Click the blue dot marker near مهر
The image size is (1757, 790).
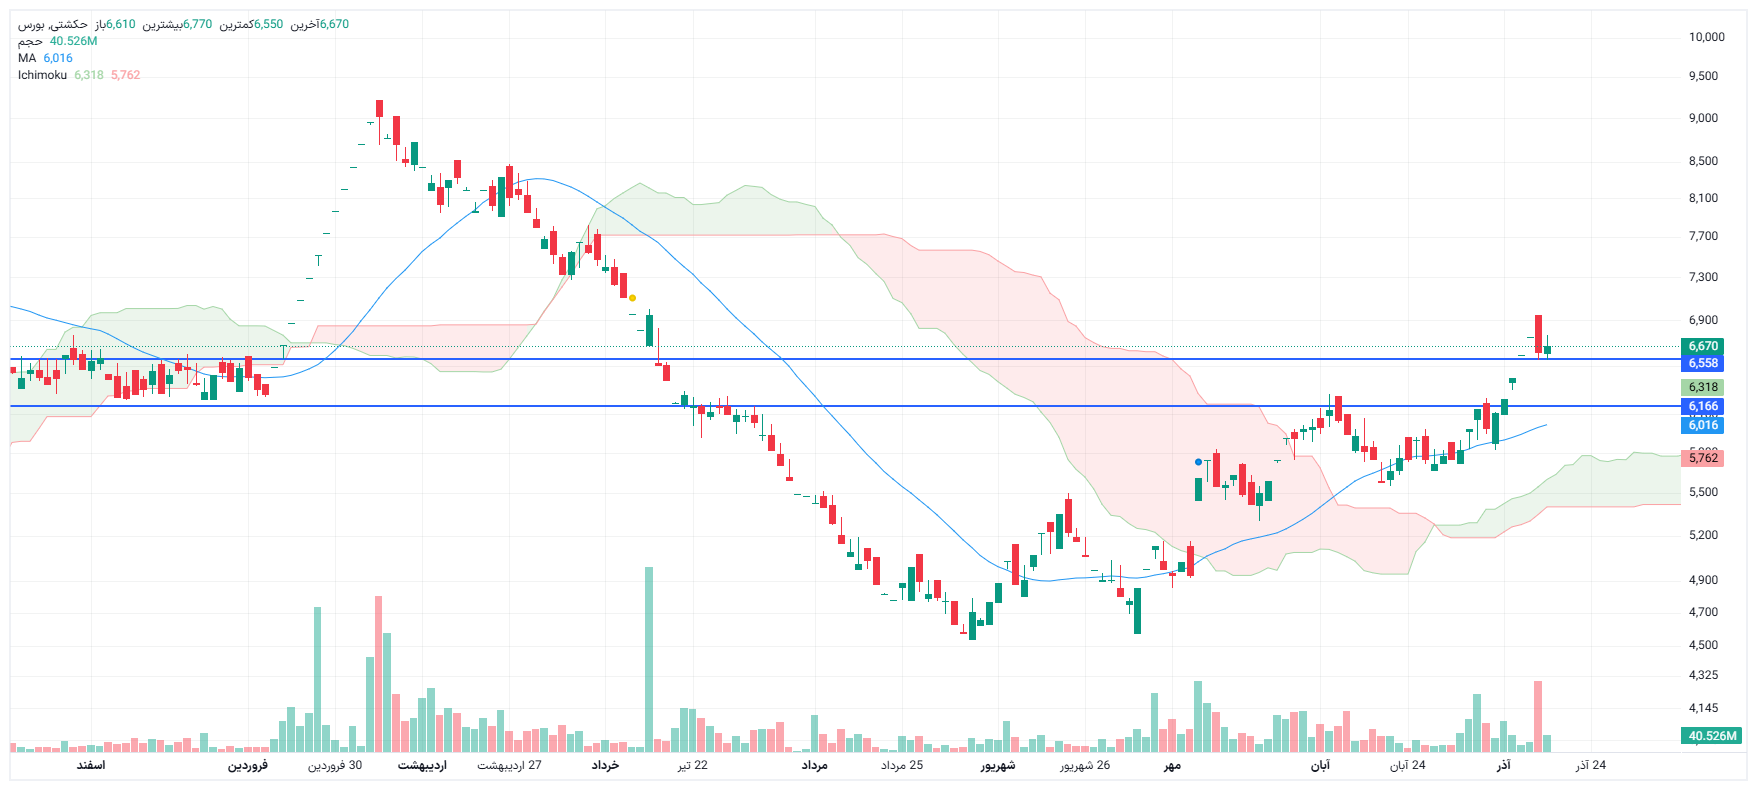pyautogui.click(x=1198, y=462)
